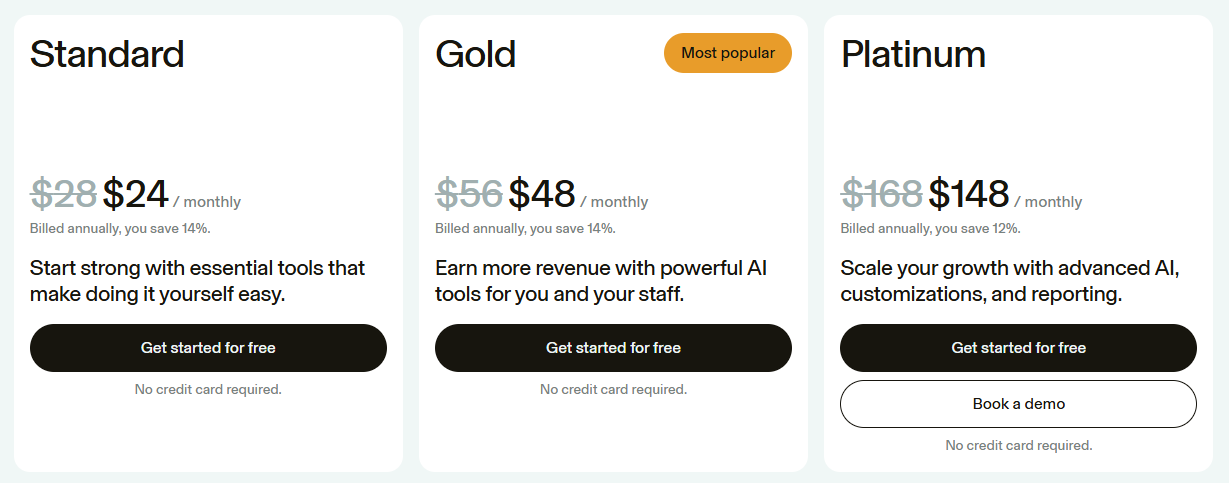The height and width of the screenshot is (483, 1229).
Task: Click the Gold plan title
Action: pyautogui.click(x=475, y=54)
